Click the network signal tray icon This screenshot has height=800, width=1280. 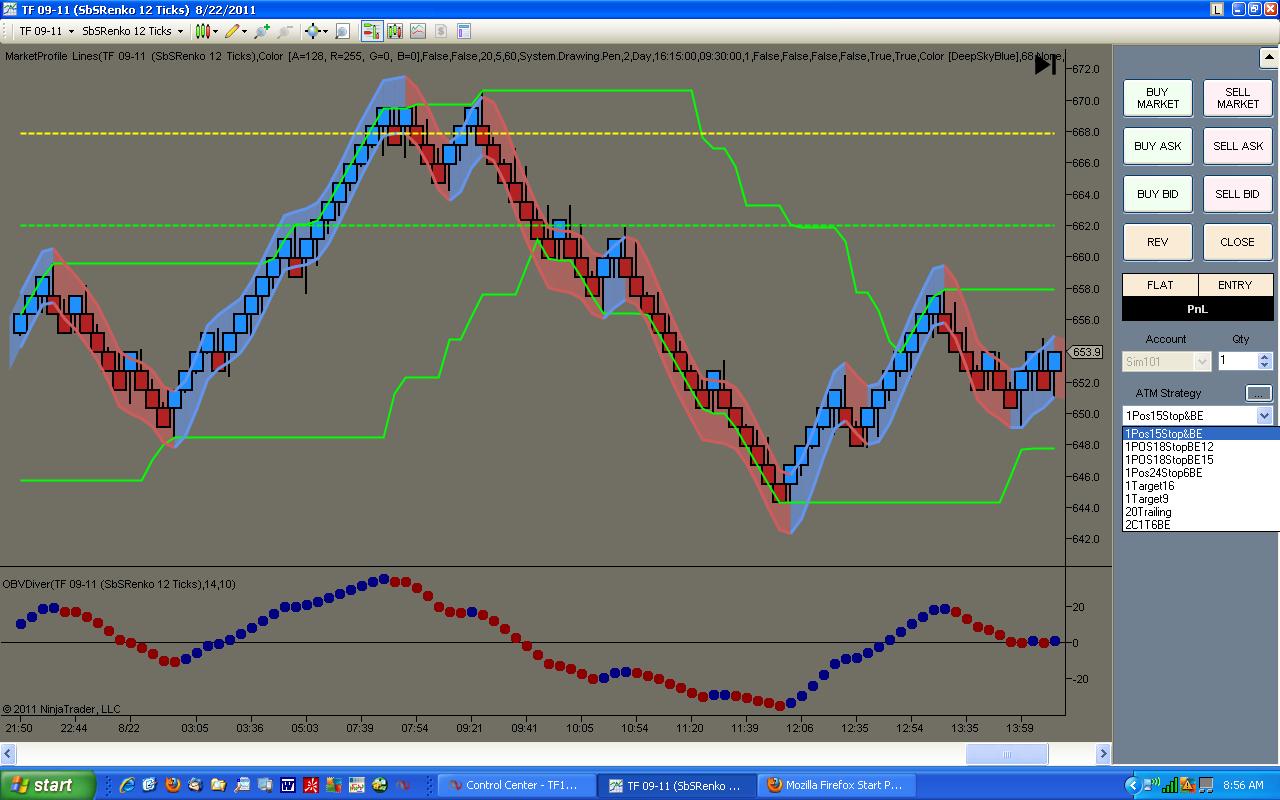(x=1170, y=785)
